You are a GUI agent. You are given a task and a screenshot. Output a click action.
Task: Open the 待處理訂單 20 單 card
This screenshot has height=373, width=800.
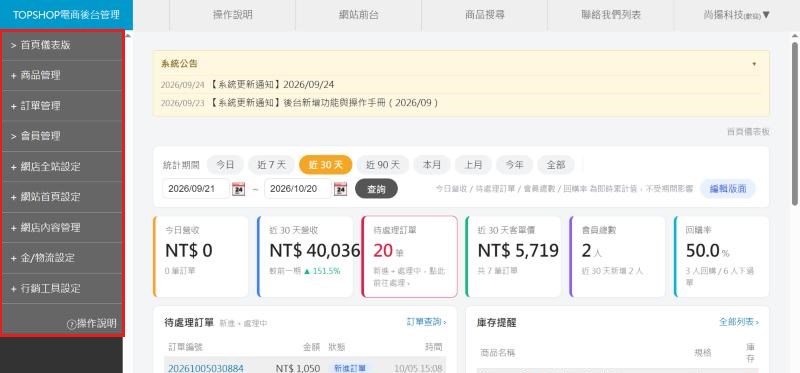[410, 257]
